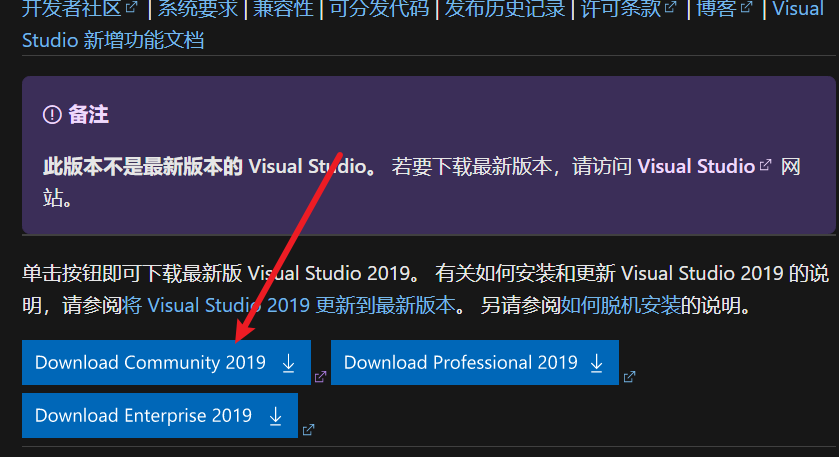Image resolution: width=839 pixels, height=457 pixels.
Task: Open 将 Visual Studio 2019 更新到最新版本 link
Action: click(289, 305)
